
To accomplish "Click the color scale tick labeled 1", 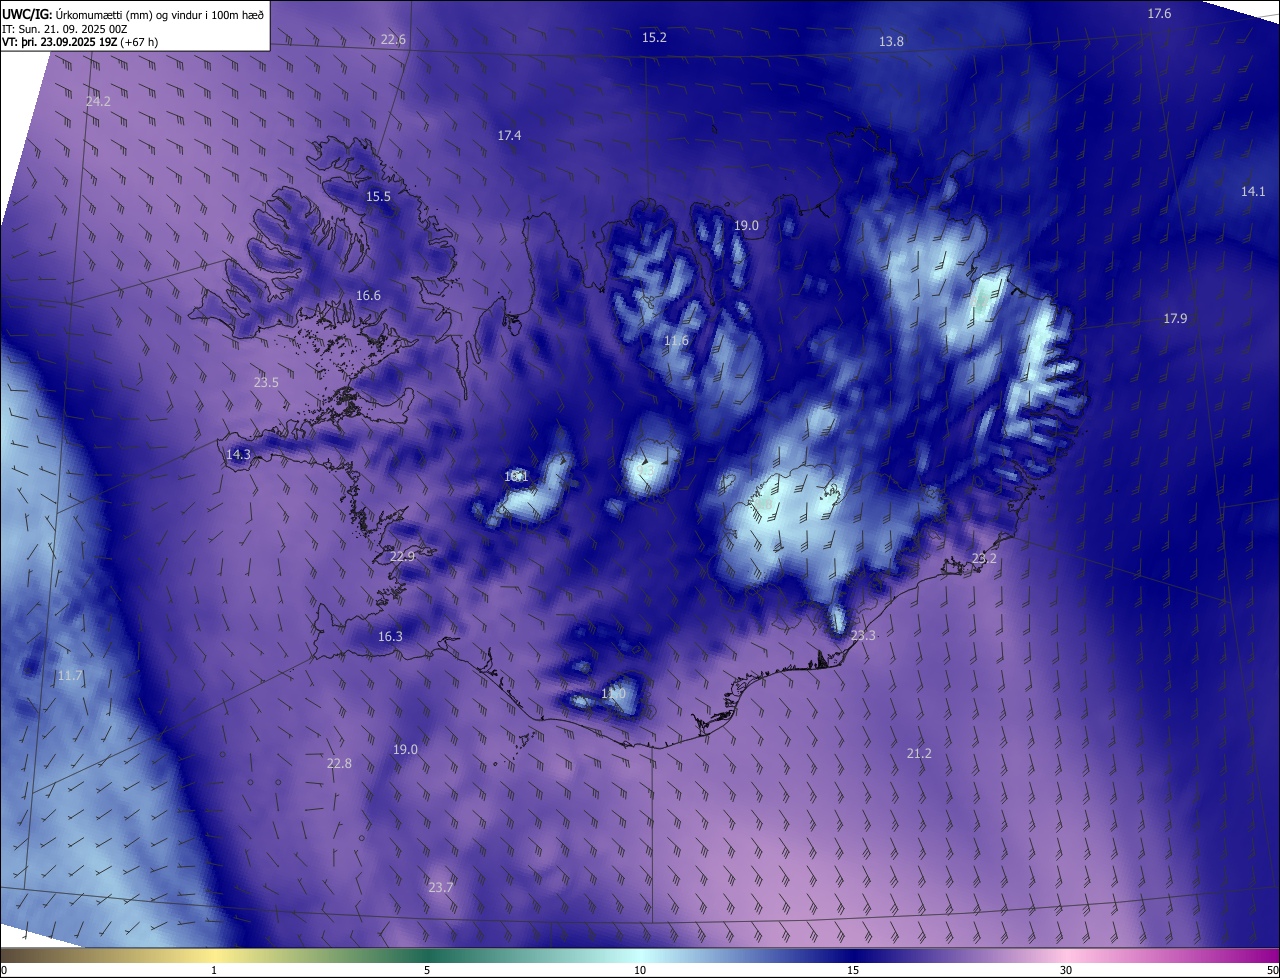I will tap(214, 970).
